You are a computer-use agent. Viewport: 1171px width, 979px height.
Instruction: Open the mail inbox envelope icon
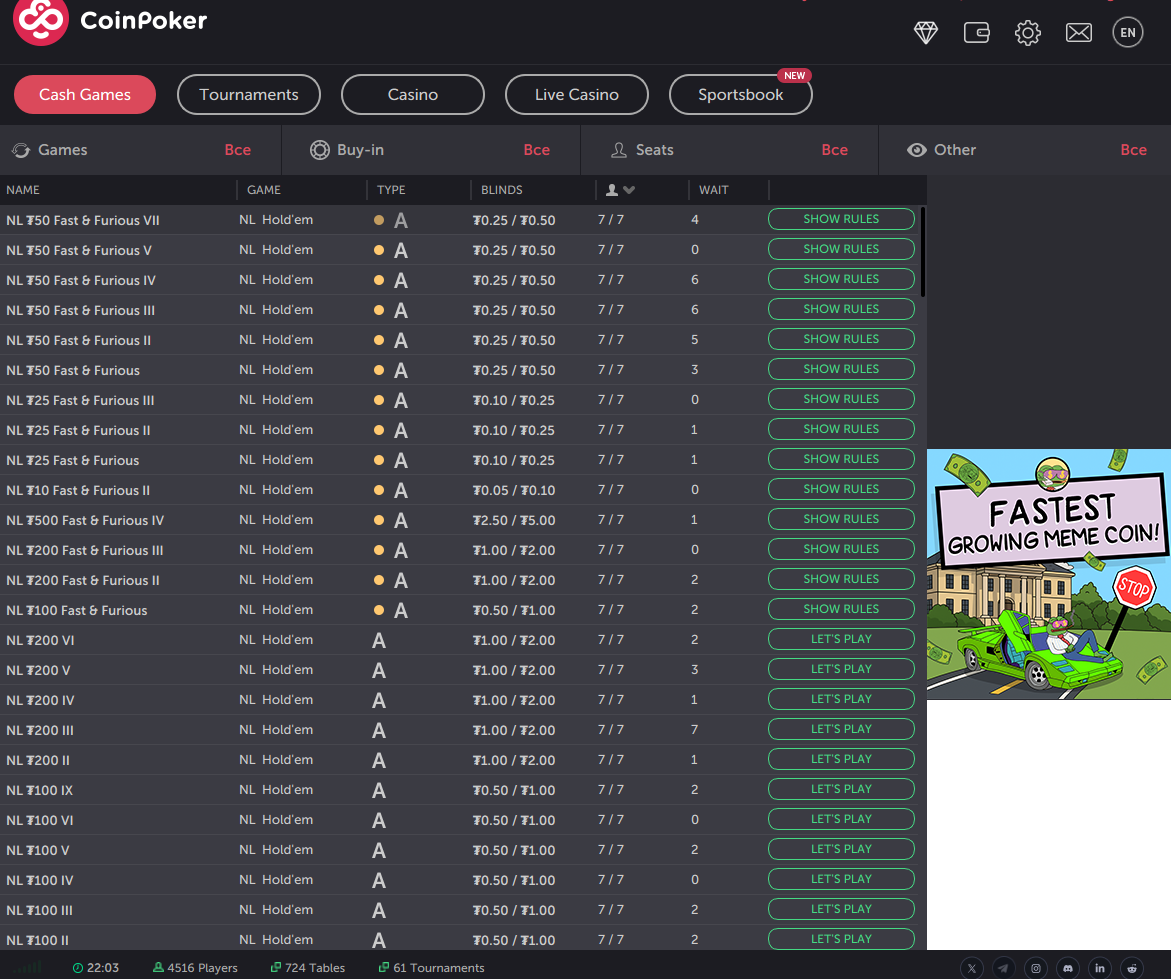click(1078, 32)
